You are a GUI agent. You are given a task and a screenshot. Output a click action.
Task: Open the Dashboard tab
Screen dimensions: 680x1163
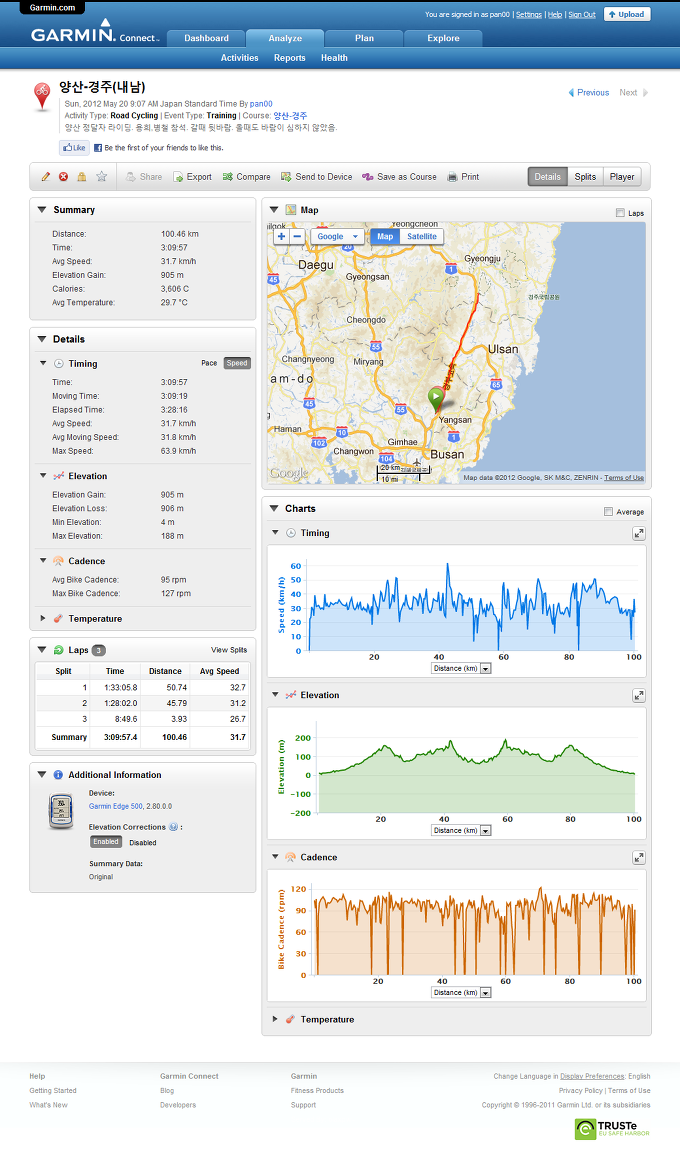206,39
